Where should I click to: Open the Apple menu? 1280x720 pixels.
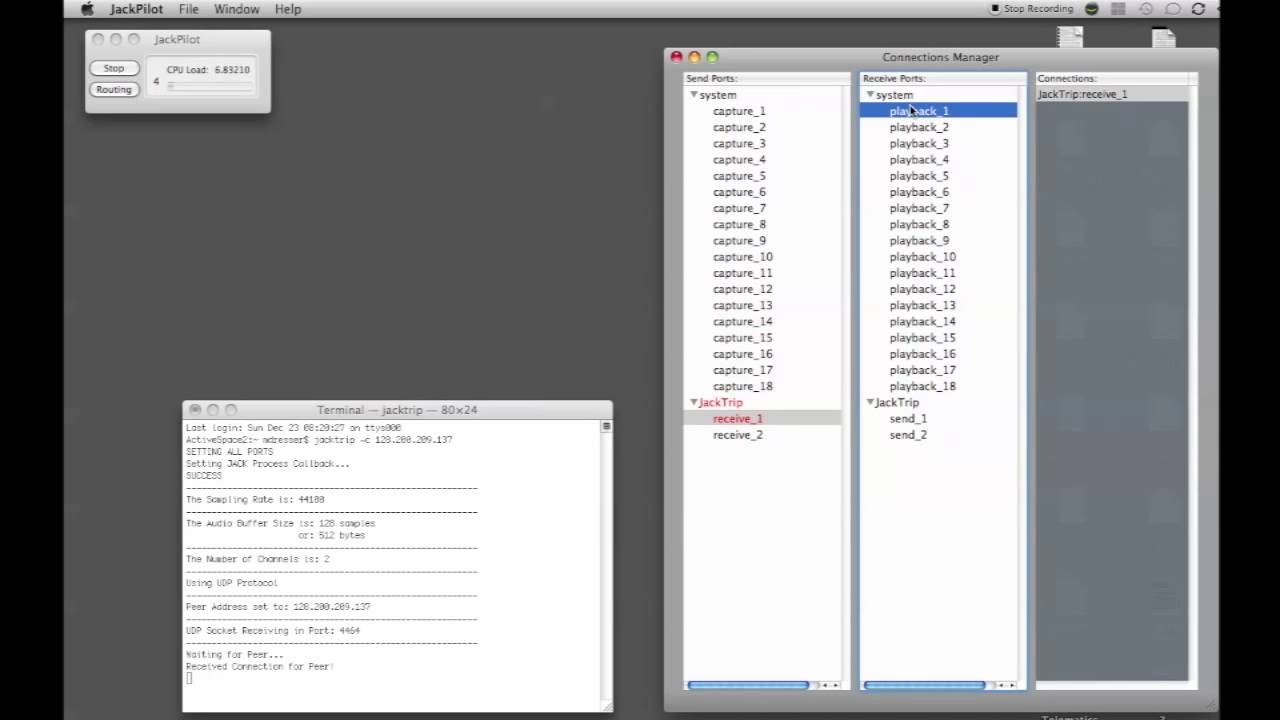pos(87,9)
